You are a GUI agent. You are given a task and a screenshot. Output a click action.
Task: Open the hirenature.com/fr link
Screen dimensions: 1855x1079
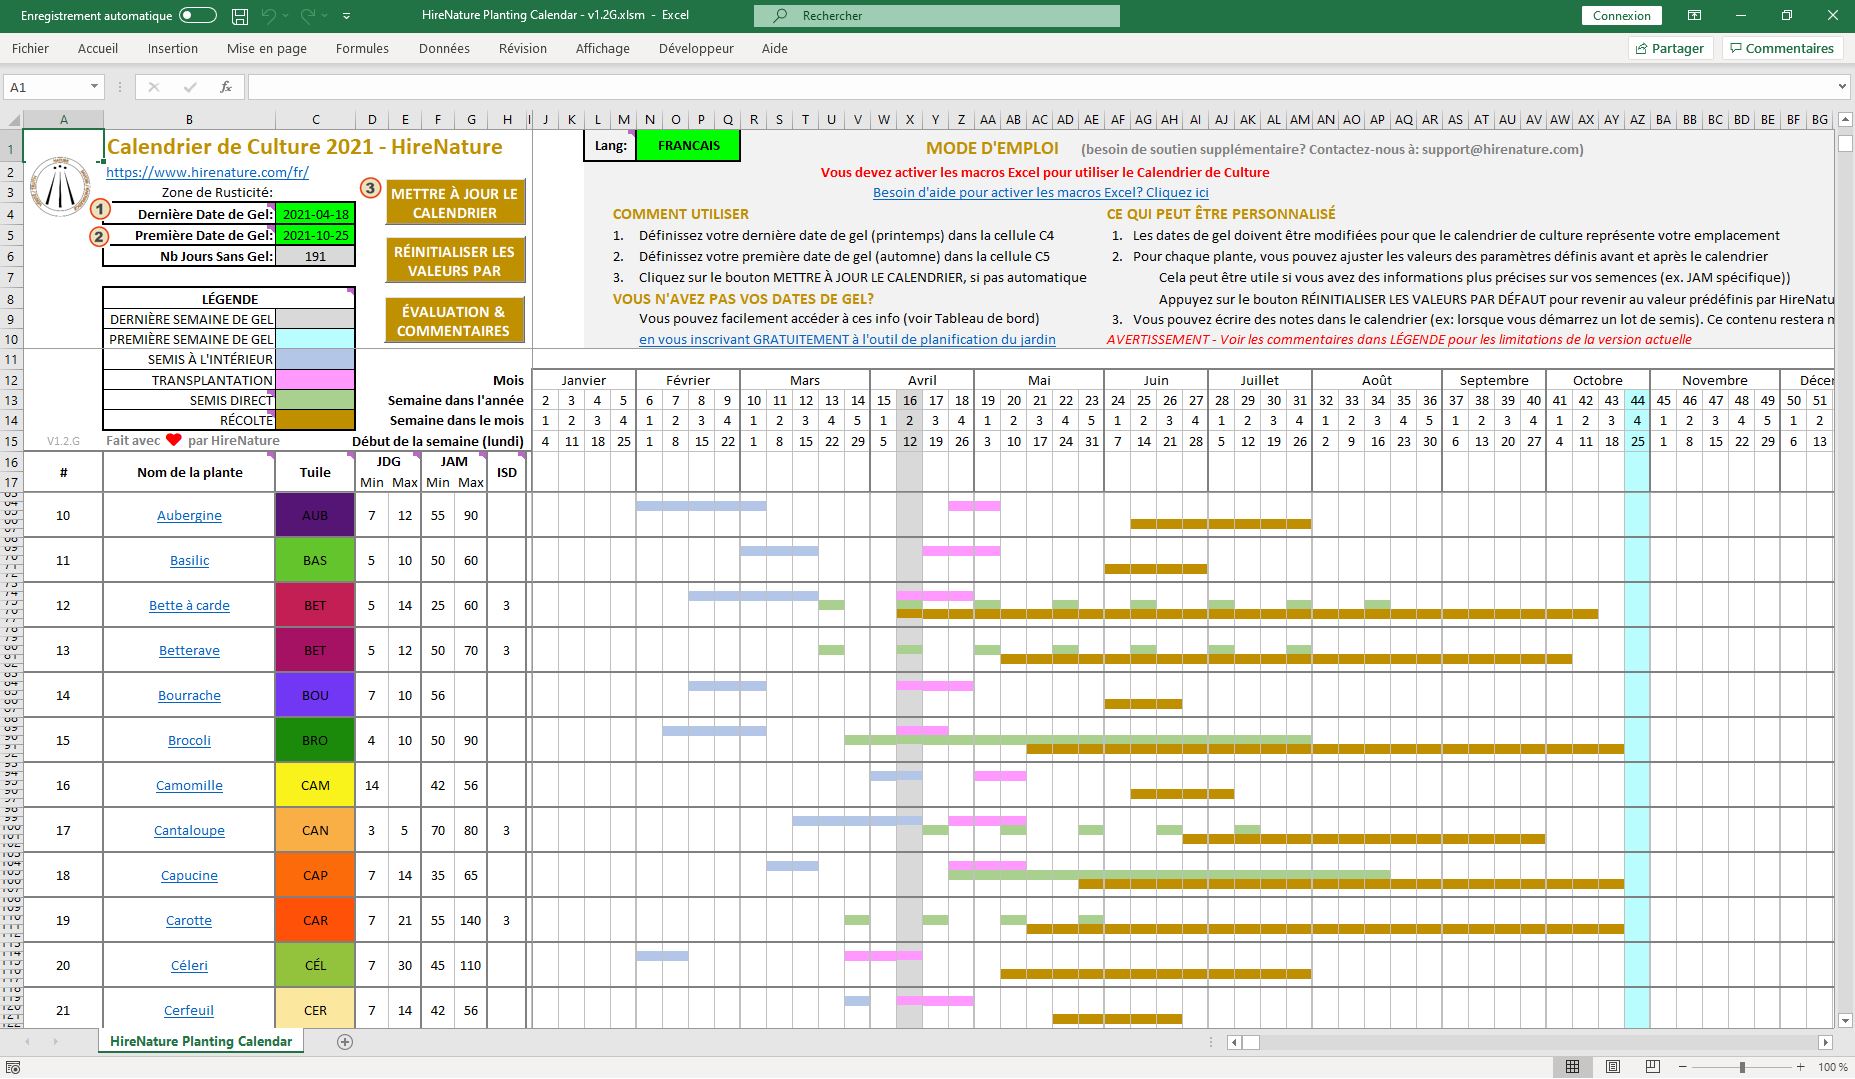pyautogui.click(x=207, y=172)
